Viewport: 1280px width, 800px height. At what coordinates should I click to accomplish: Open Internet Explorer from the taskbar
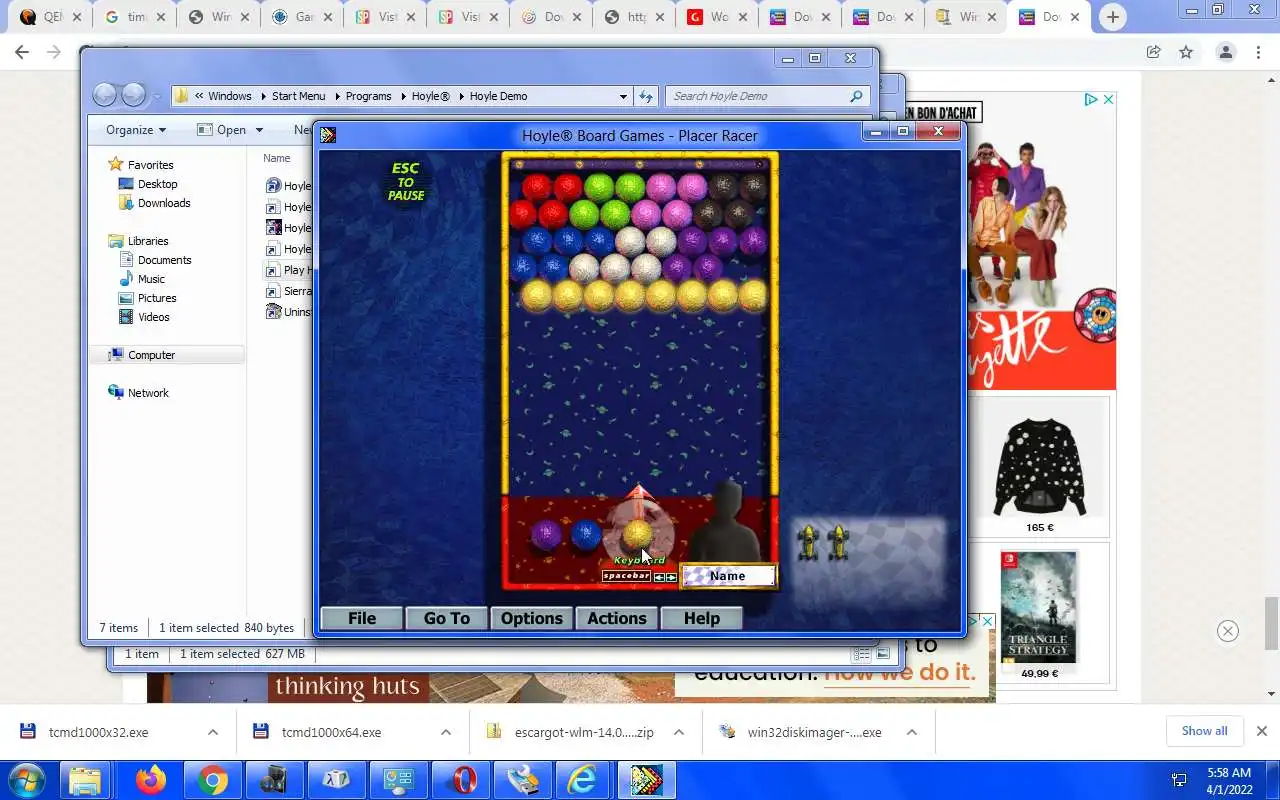click(583, 780)
